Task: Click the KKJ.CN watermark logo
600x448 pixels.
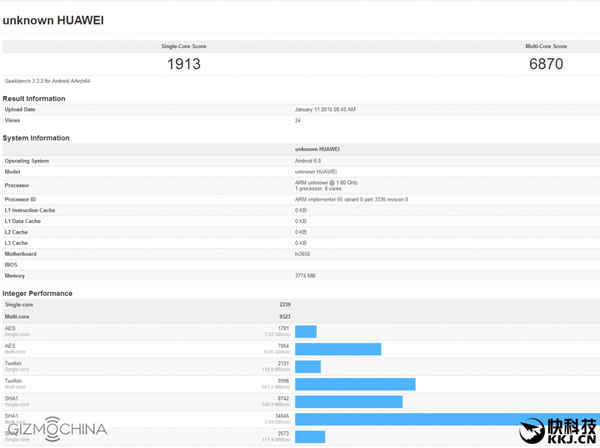Action: (x=561, y=429)
